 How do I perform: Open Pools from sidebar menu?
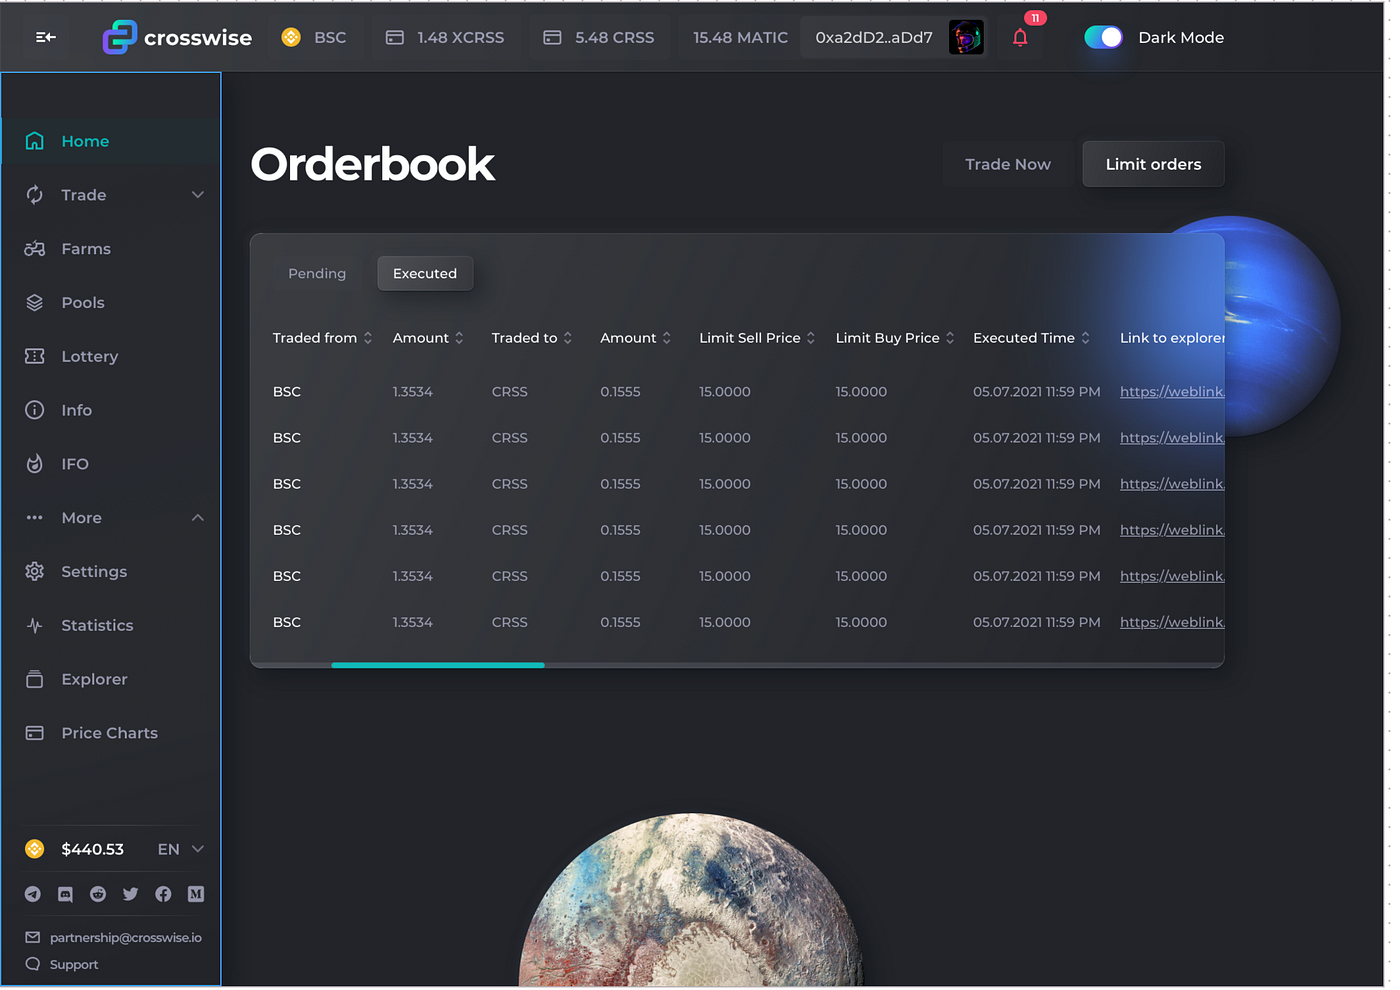pos(83,302)
